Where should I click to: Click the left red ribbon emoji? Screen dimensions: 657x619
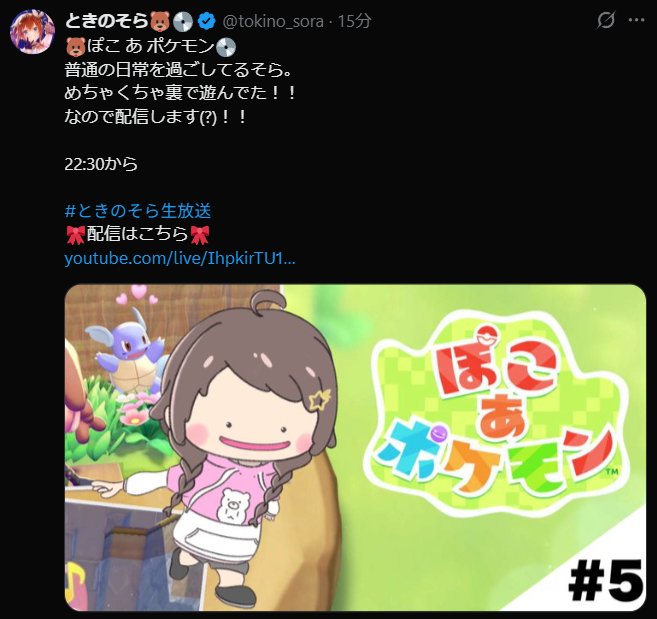click(x=75, y=235)
